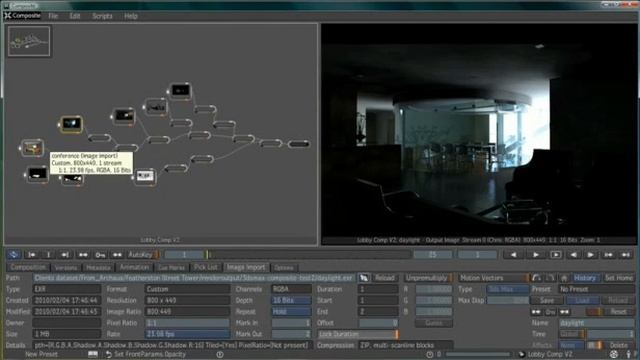Open the Help menu
Screen dimensions: 640x360
coord(131,16)
